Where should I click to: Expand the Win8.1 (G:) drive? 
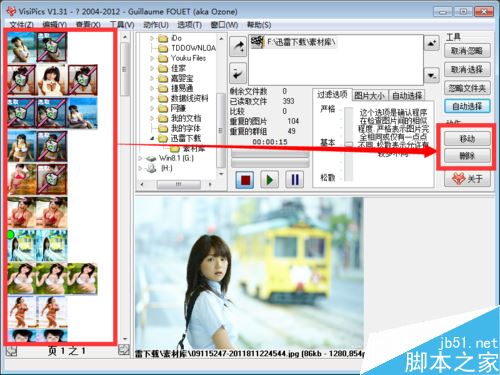coord(140,158)
